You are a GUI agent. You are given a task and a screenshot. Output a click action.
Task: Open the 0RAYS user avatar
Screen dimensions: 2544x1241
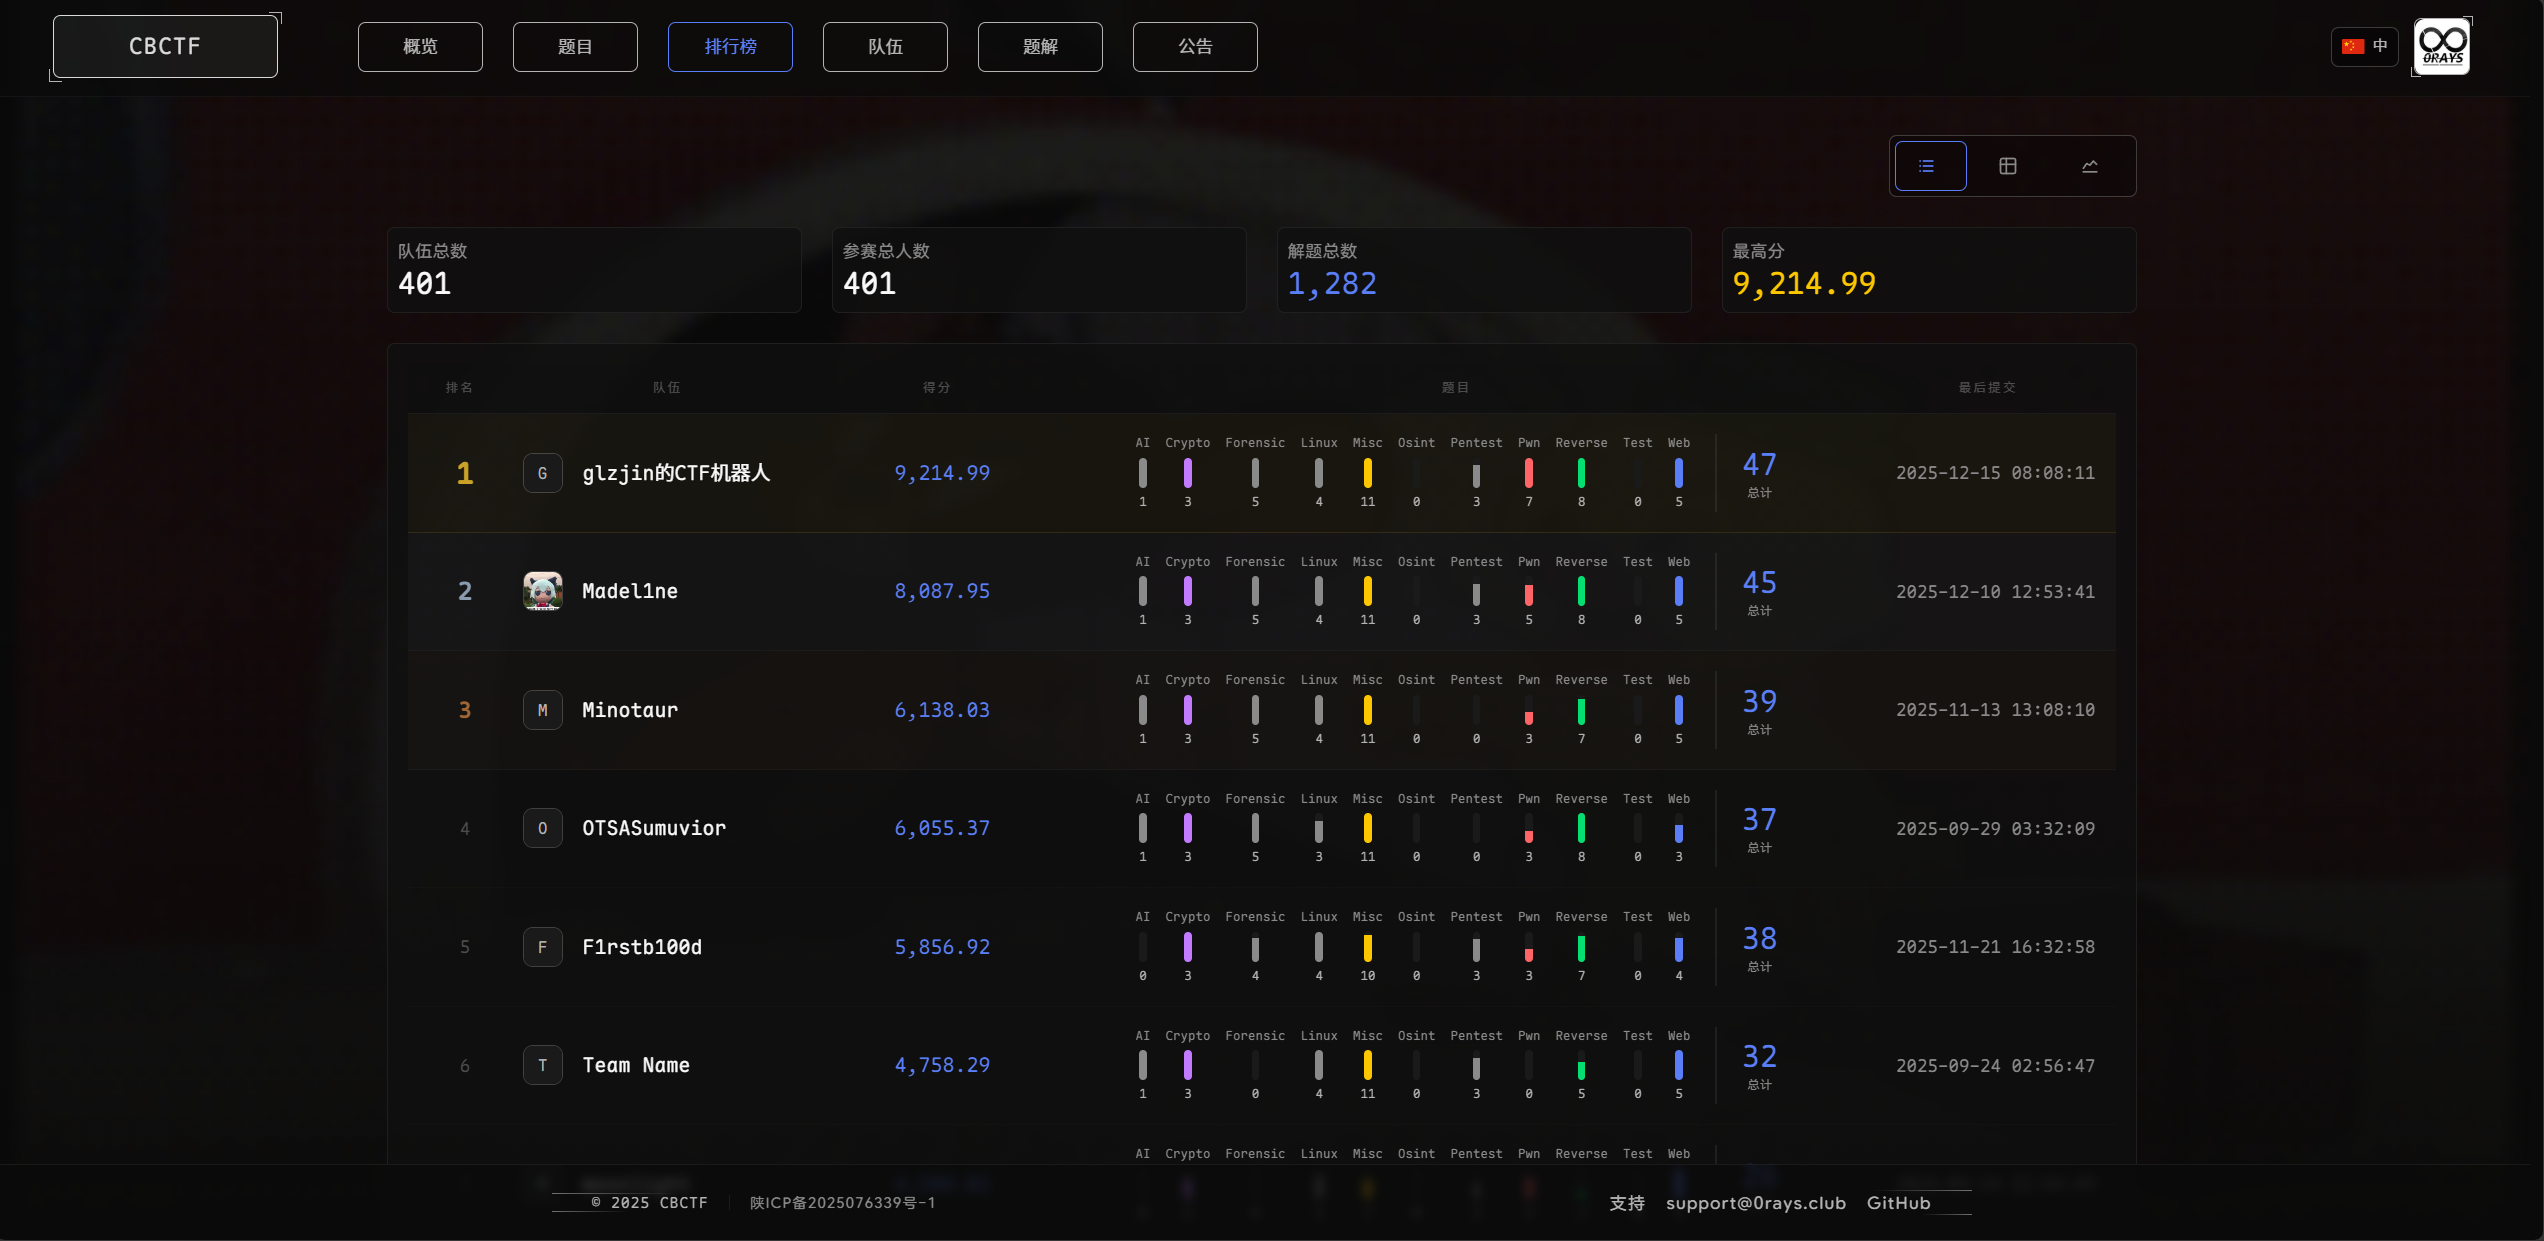tap(2442, 46)
